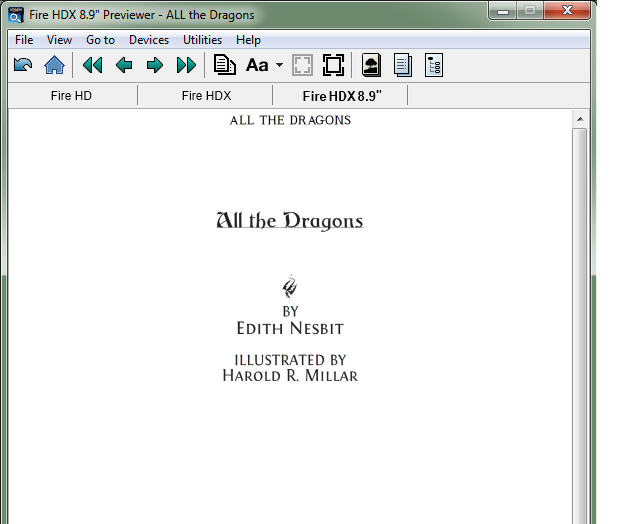Click the copy pages document icon
Image resolution: width=624 pixels, height=524 pixels.
(225, 65)
